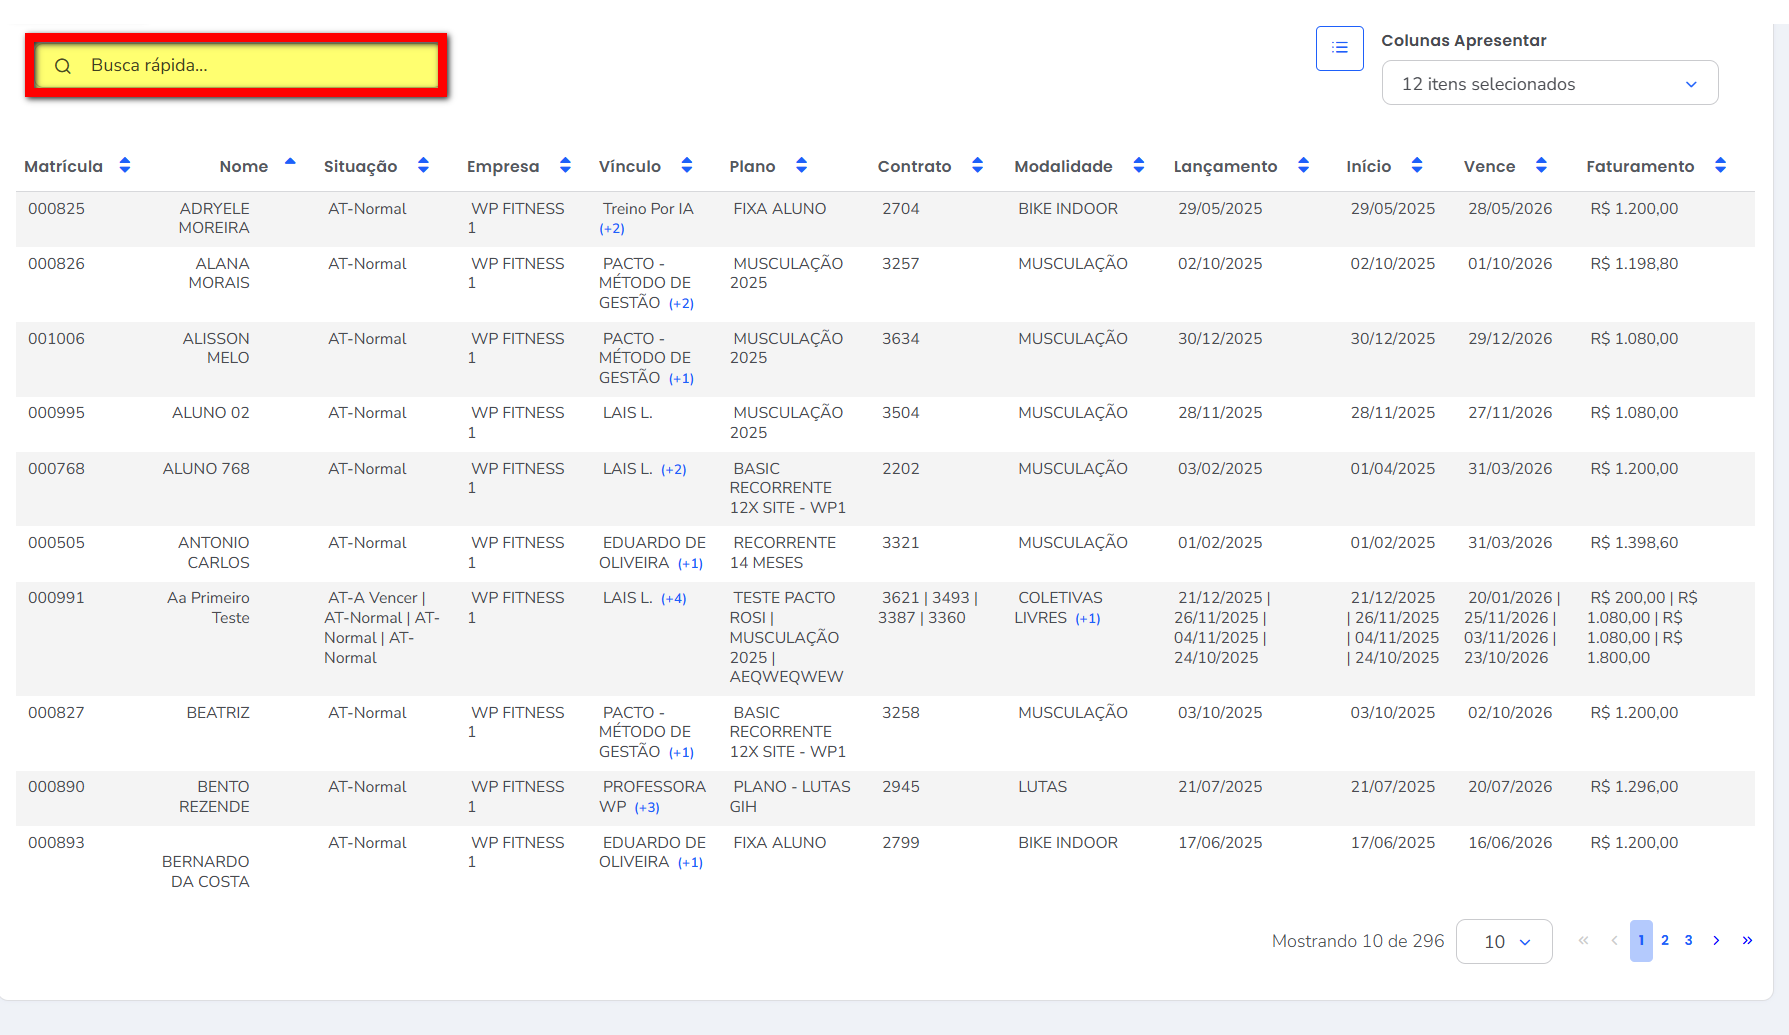This screenshot has width=1789, height=1035.
Task: Sort table by Plano column
Action: coord(801,166)
